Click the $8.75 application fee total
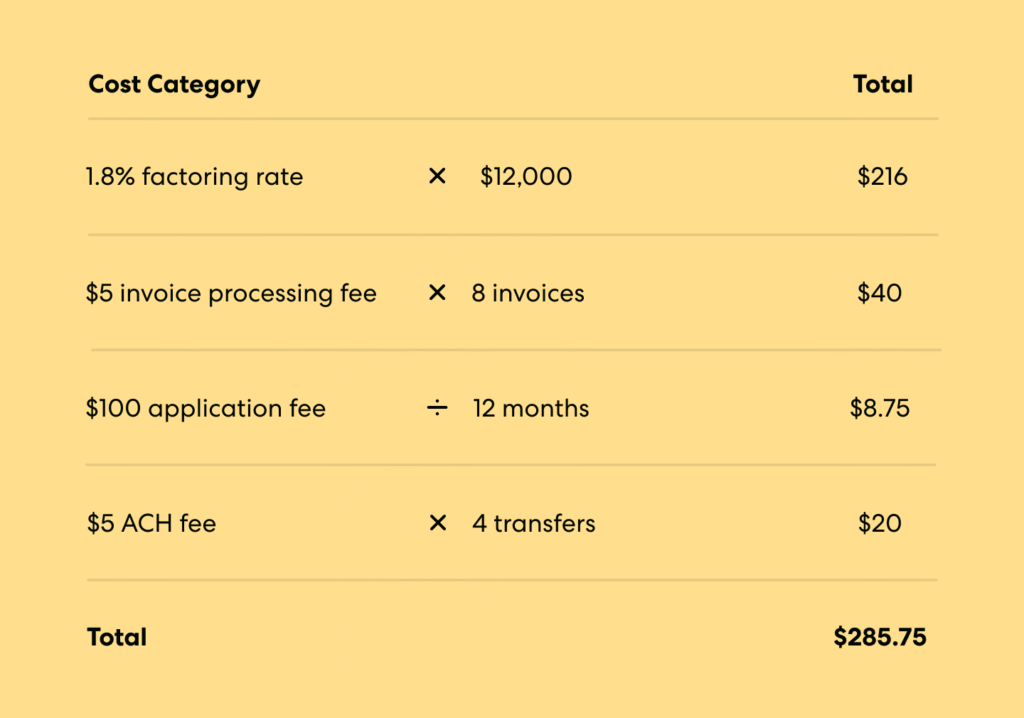 (880, 409)
